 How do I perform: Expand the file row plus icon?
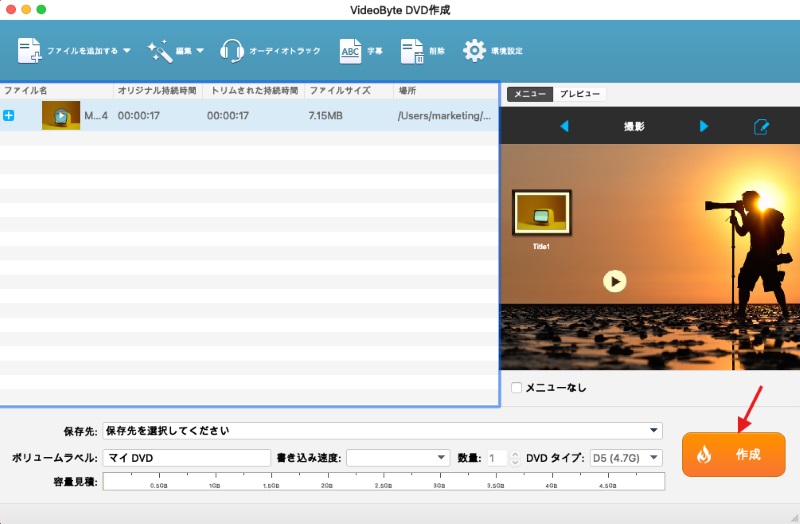coord(9,115)
